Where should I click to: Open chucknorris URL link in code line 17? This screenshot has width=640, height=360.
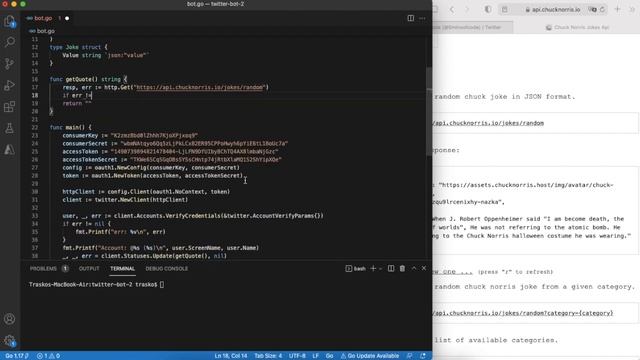click(x=200, y=87)
